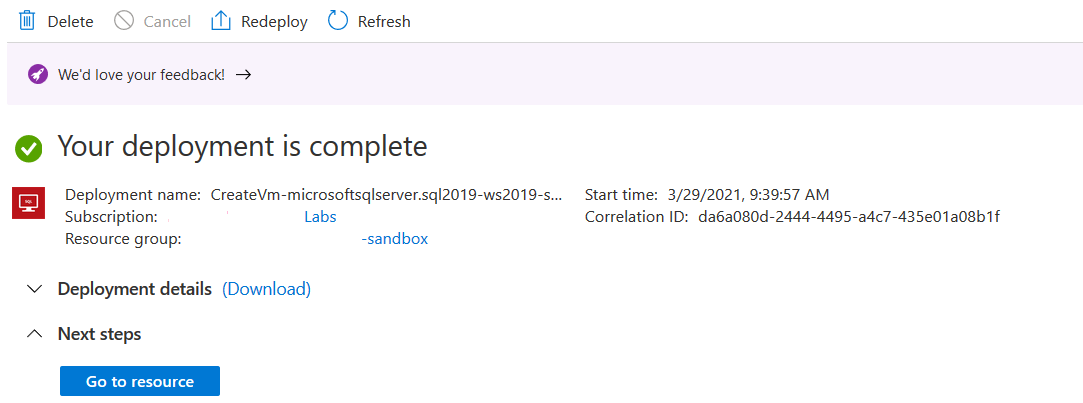This screenshot has height=403, width=1083.
Task: Toggle the Deployment details section heading
Action: click(x=135, y=289)
